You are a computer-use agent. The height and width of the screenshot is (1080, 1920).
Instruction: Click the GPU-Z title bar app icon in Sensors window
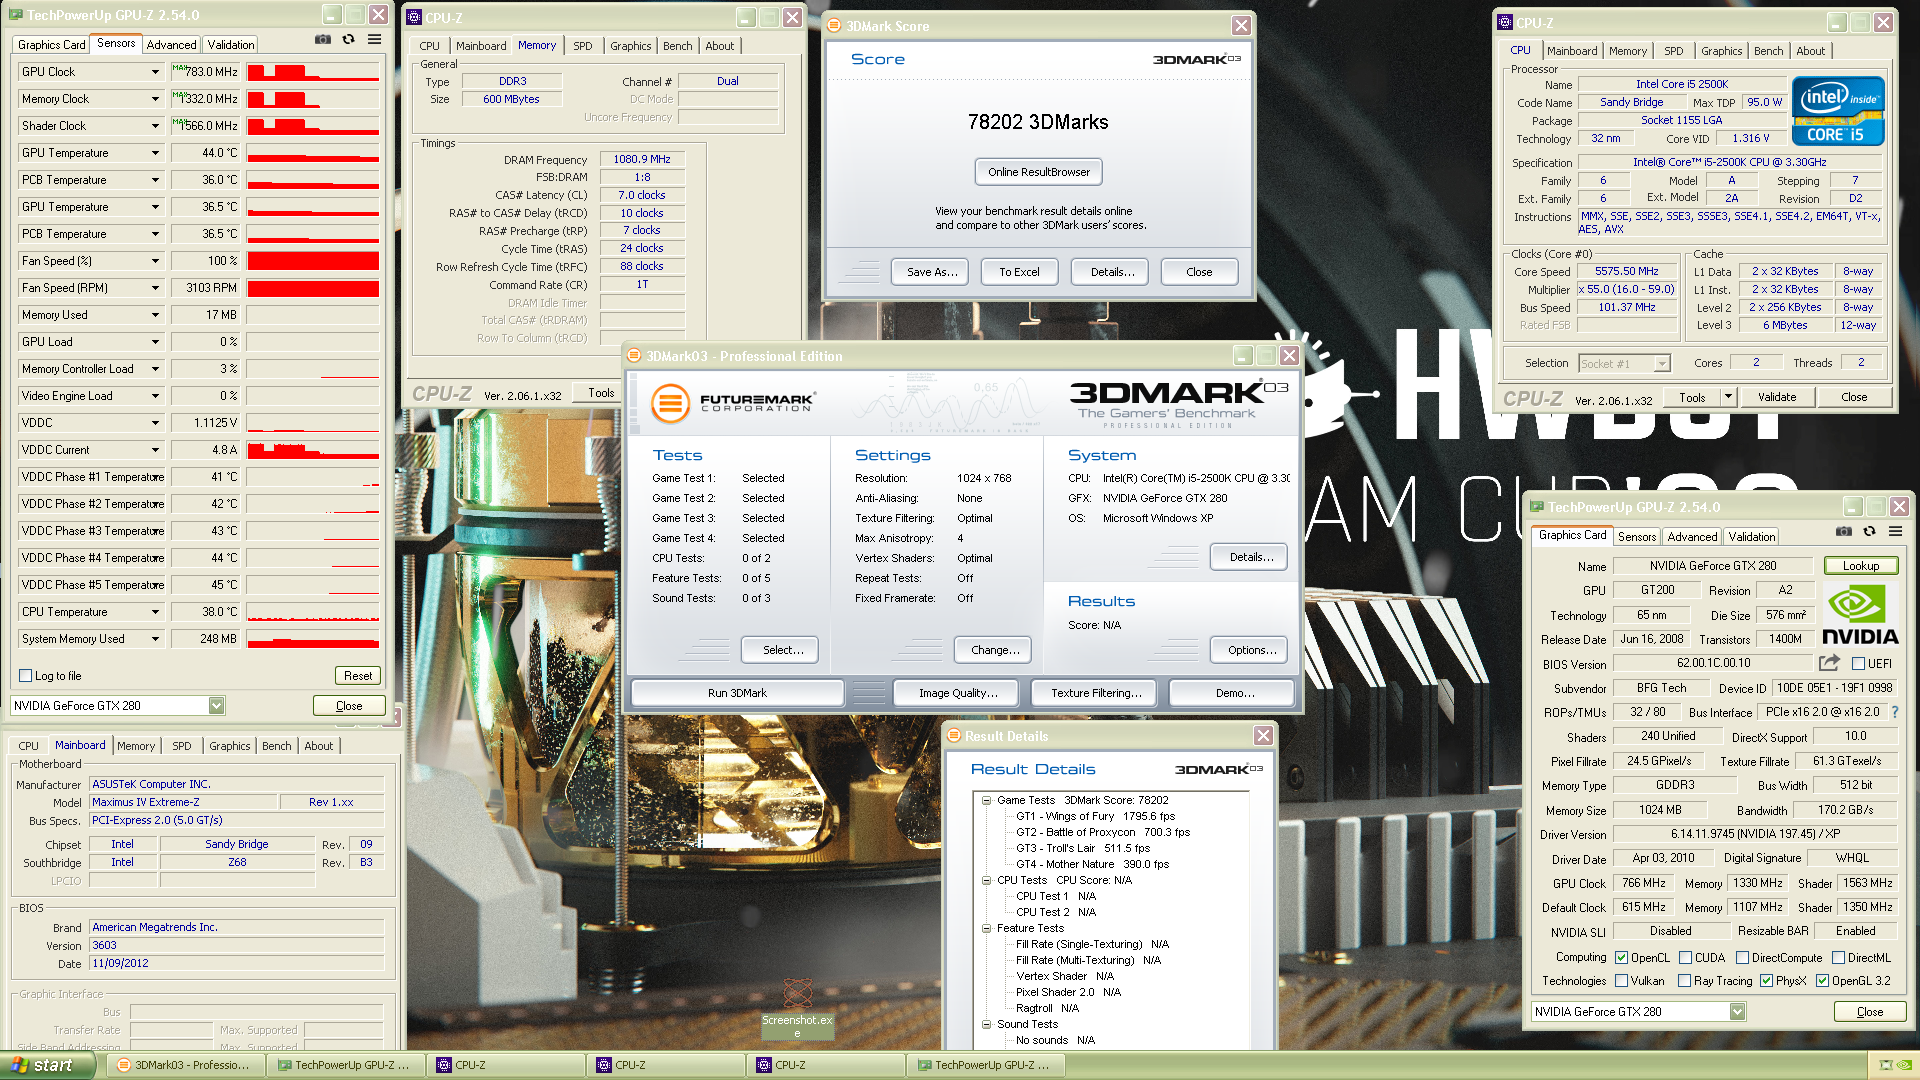[15, 15]
